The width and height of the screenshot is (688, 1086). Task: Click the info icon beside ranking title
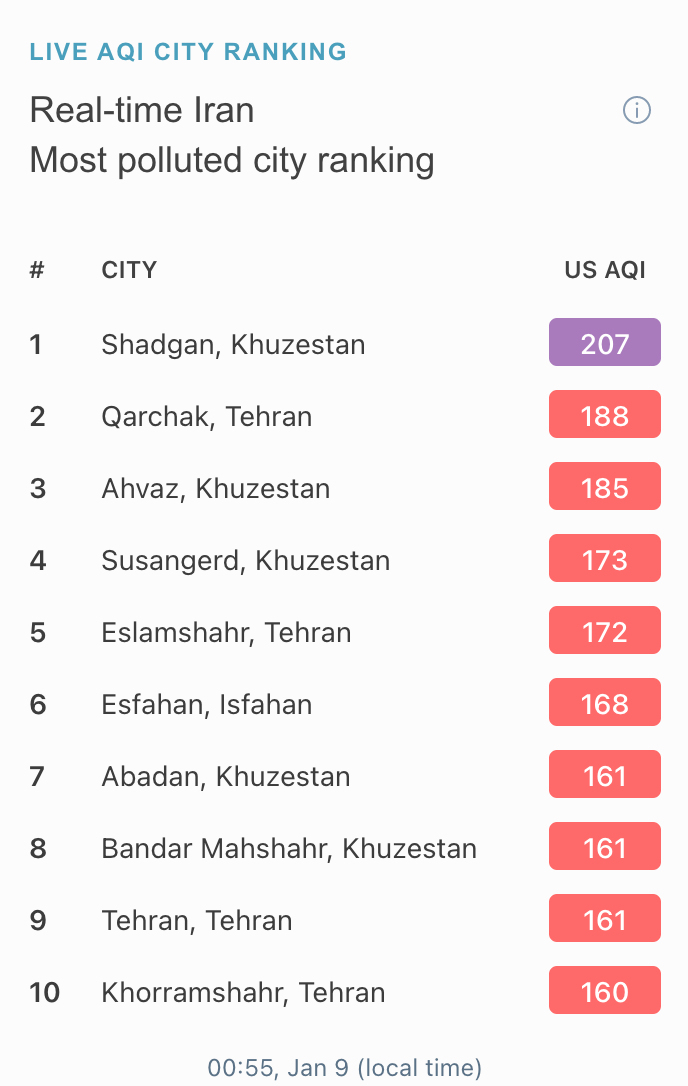pyautogui.click(x=636, y=110)
